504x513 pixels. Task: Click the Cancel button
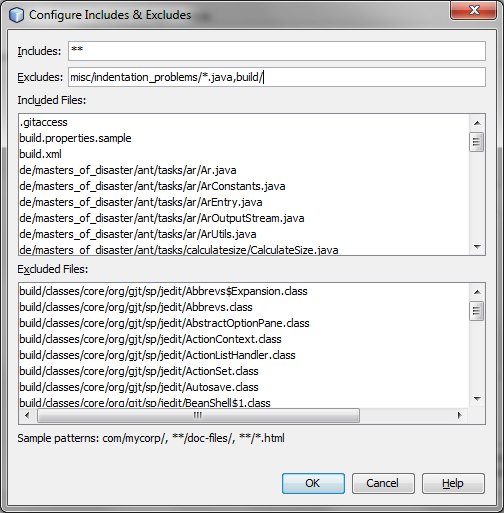[383, 483]
